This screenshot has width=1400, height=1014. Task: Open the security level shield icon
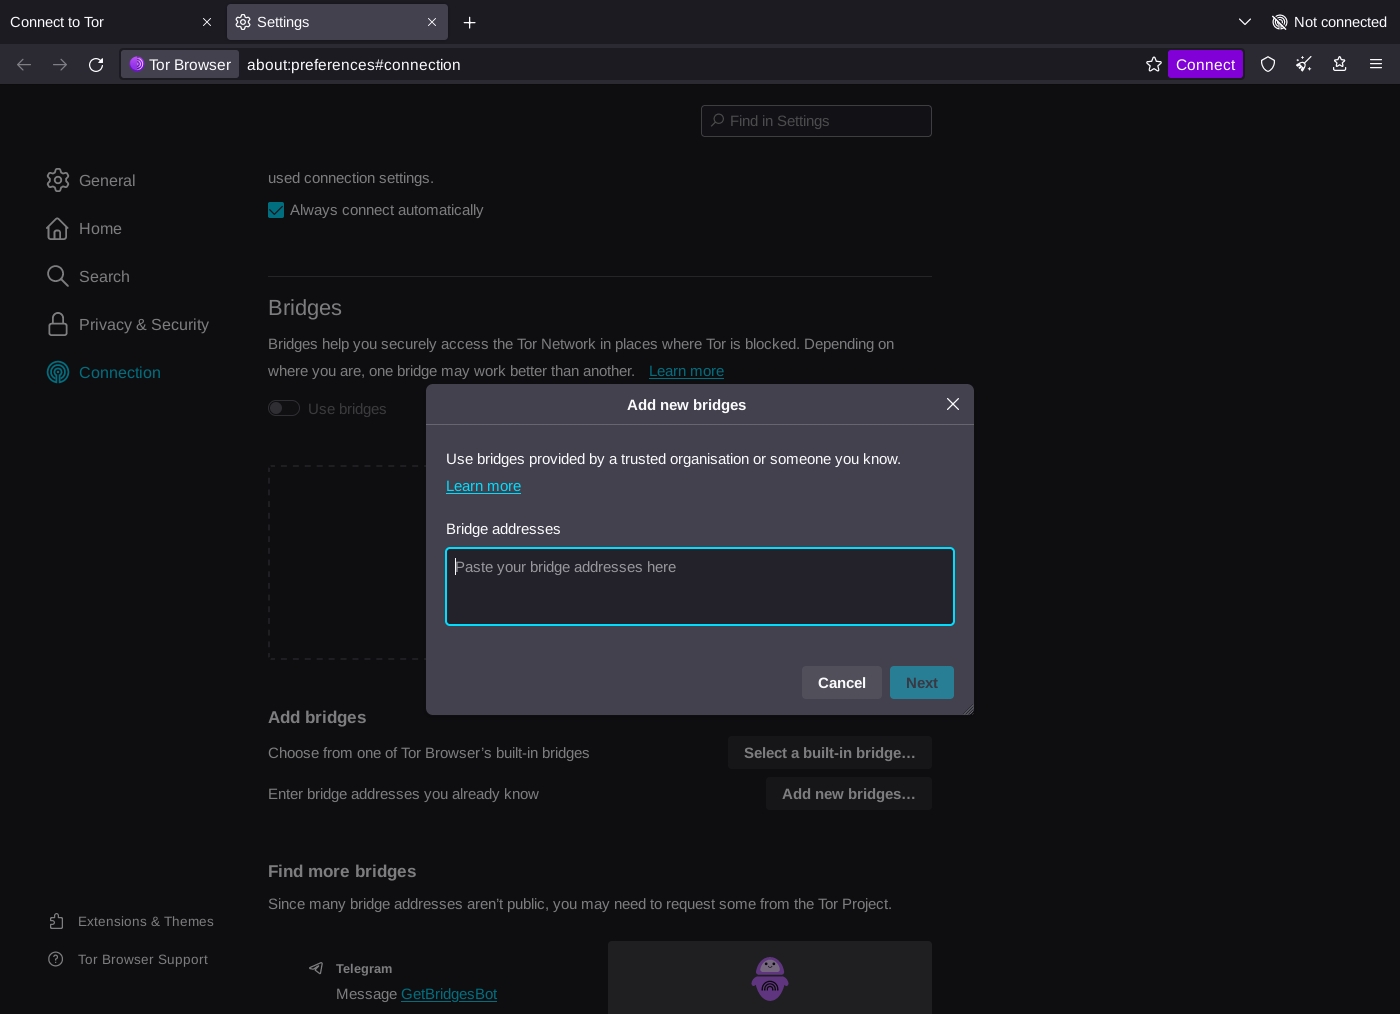point(1268,64)
